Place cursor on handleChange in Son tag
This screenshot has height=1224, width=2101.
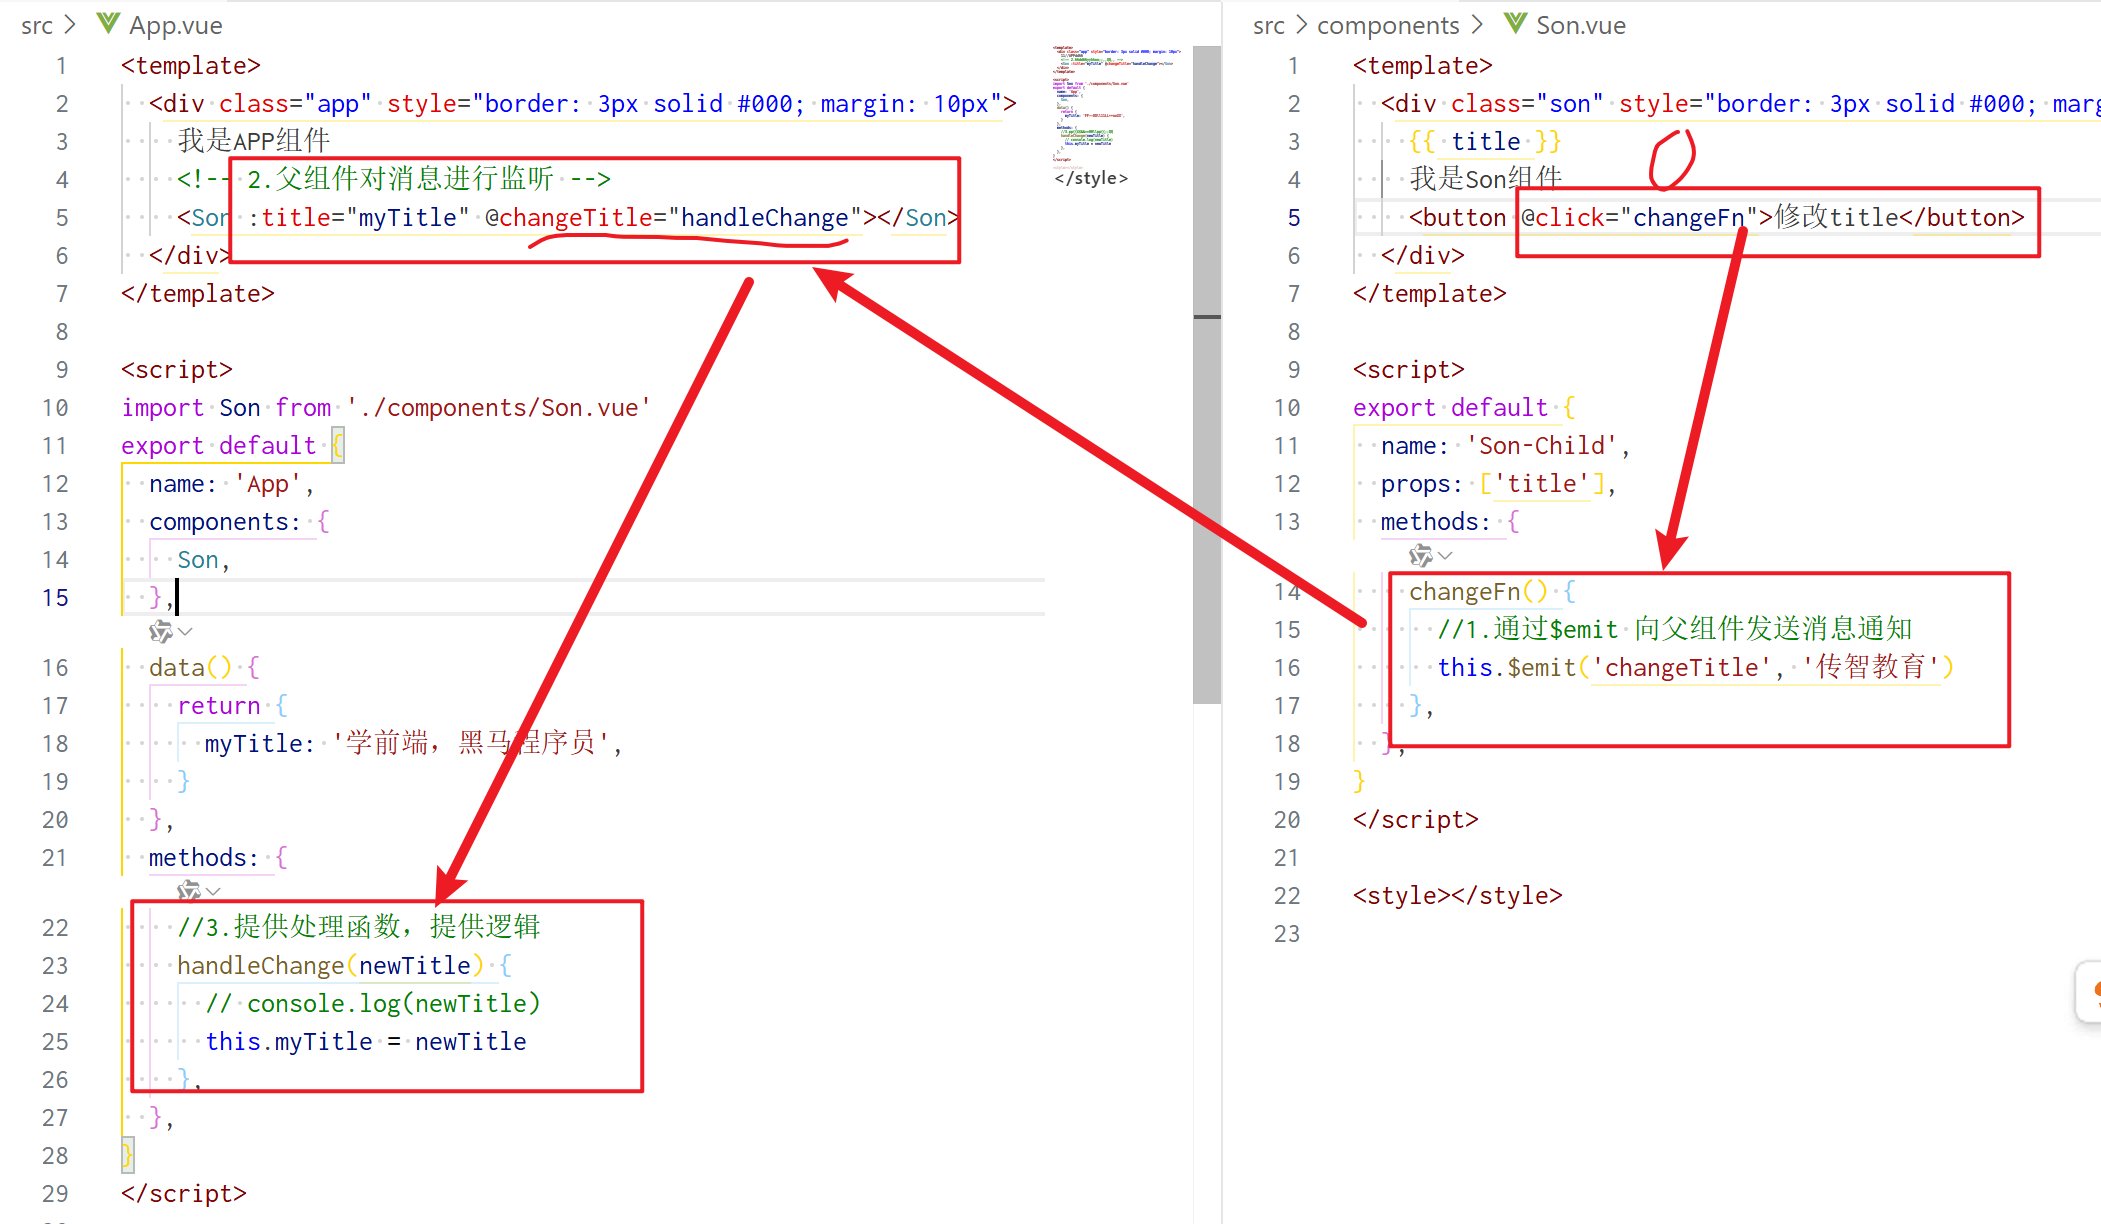tap(764, 218)
